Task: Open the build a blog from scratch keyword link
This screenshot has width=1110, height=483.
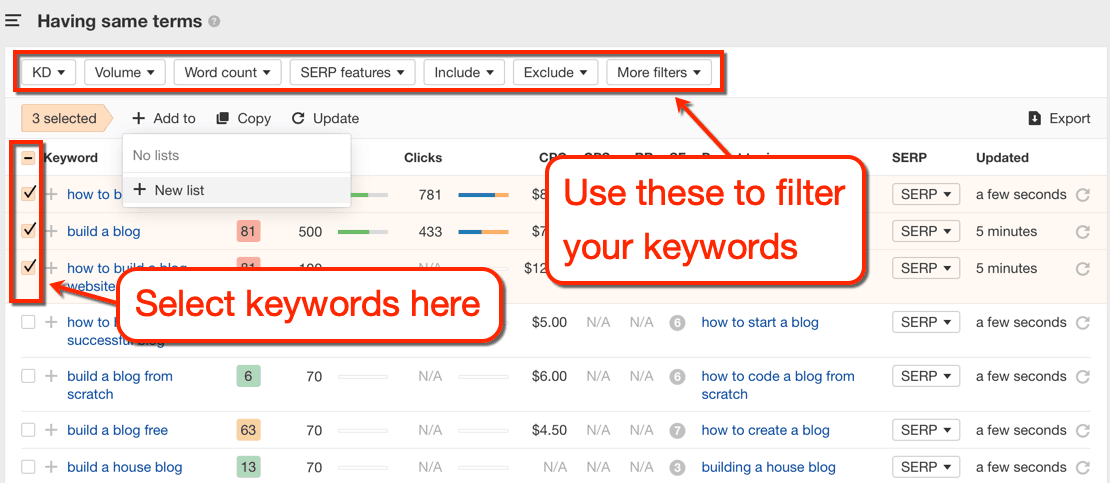Action: click(x=120, y=385)
